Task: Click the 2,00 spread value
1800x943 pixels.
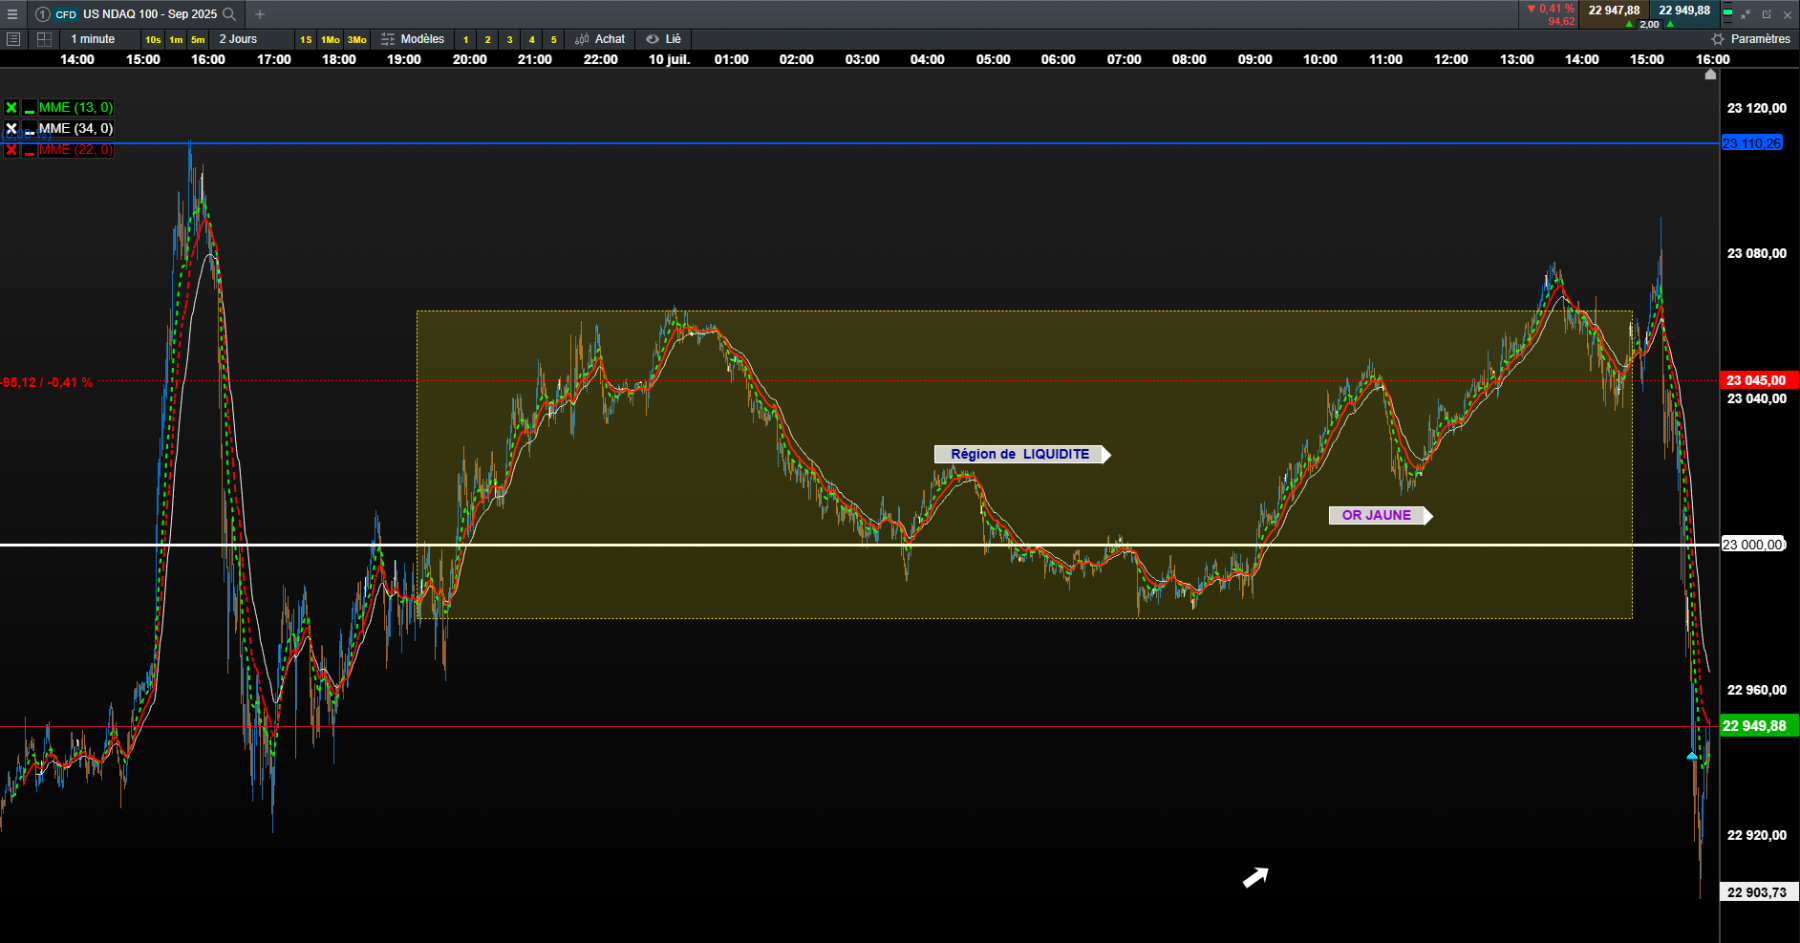Action: [1649, 24]
